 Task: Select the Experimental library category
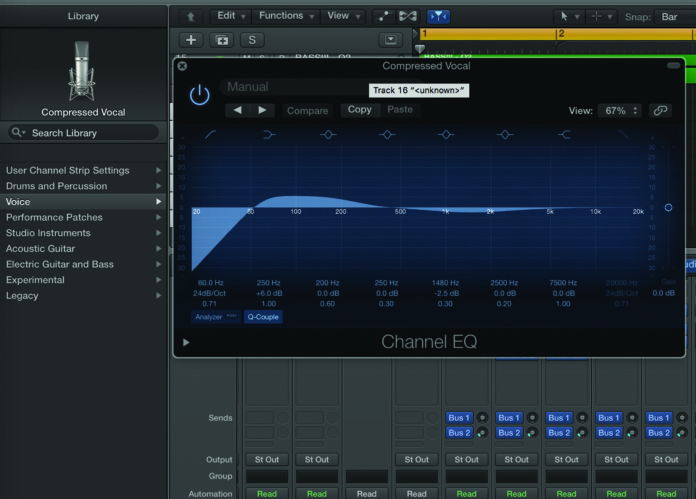pos(83,280)
